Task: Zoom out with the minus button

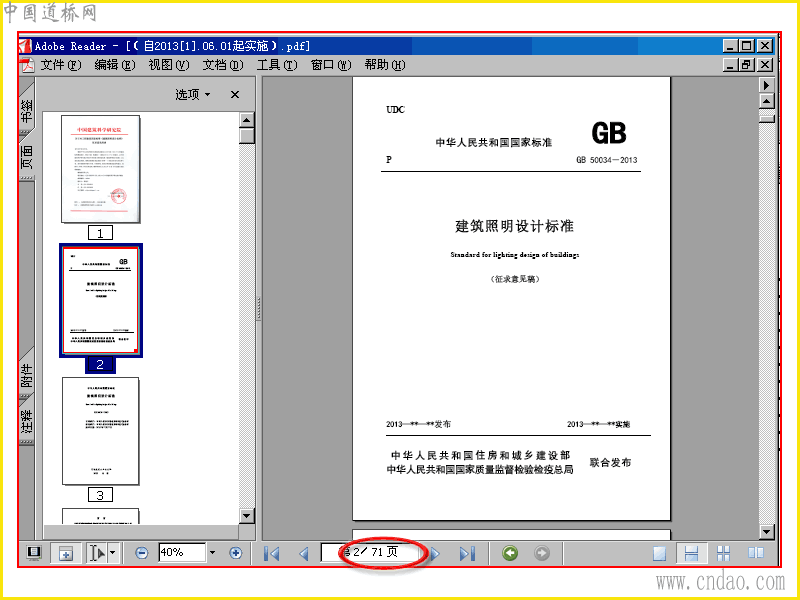Action: pyautogui.click(x=142, y=553)
